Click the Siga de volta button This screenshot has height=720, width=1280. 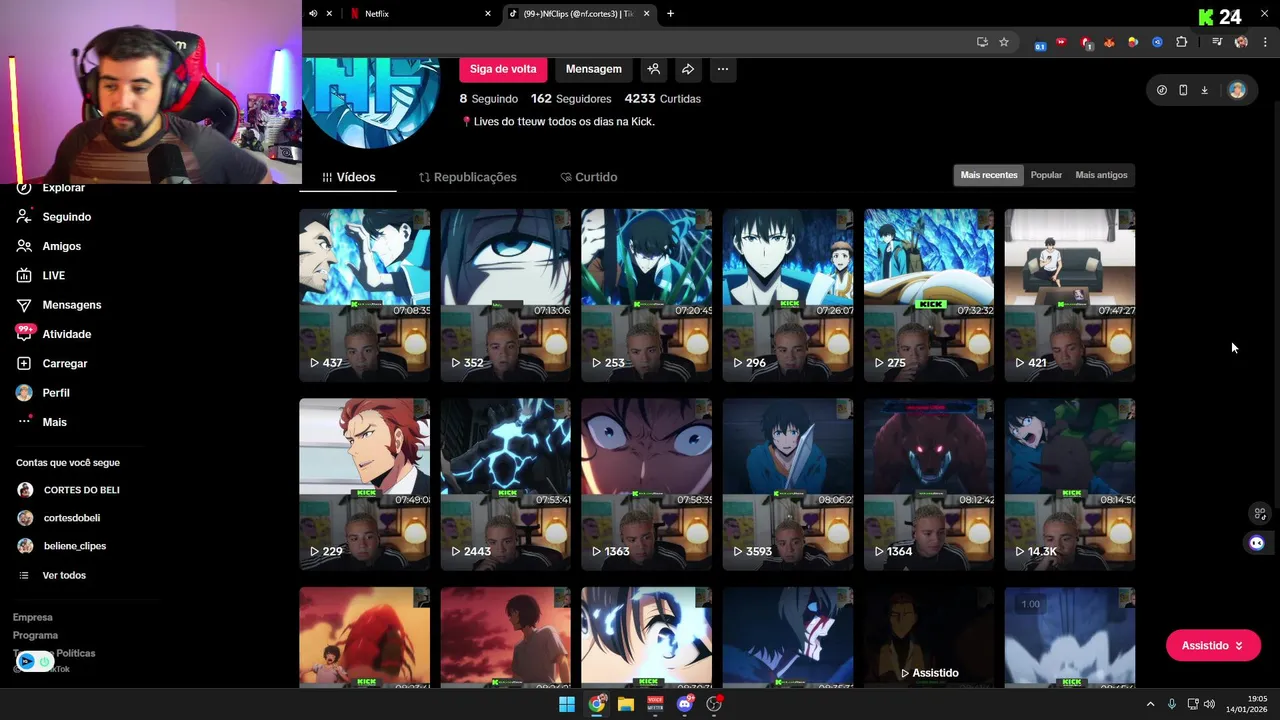pyautogui.click(x=503, y=69)
